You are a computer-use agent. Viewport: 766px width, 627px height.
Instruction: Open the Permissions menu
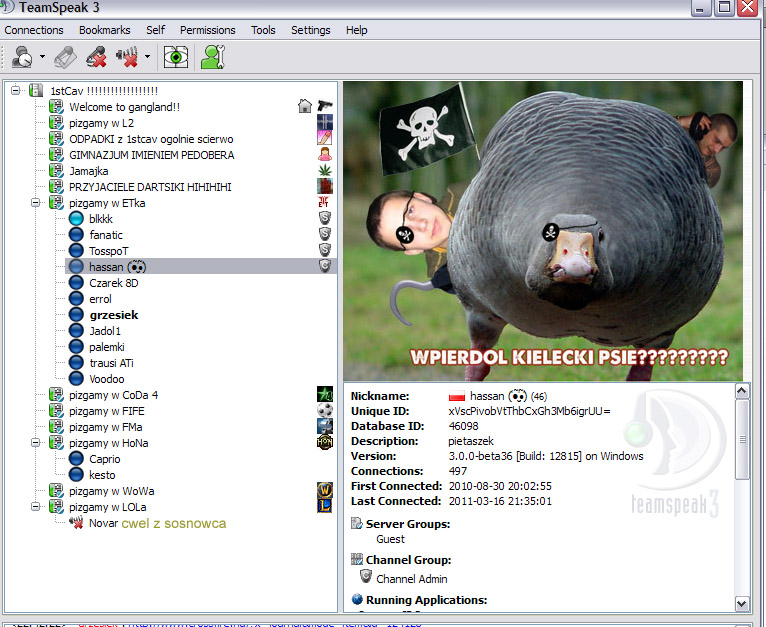click(x=208, y=30)
